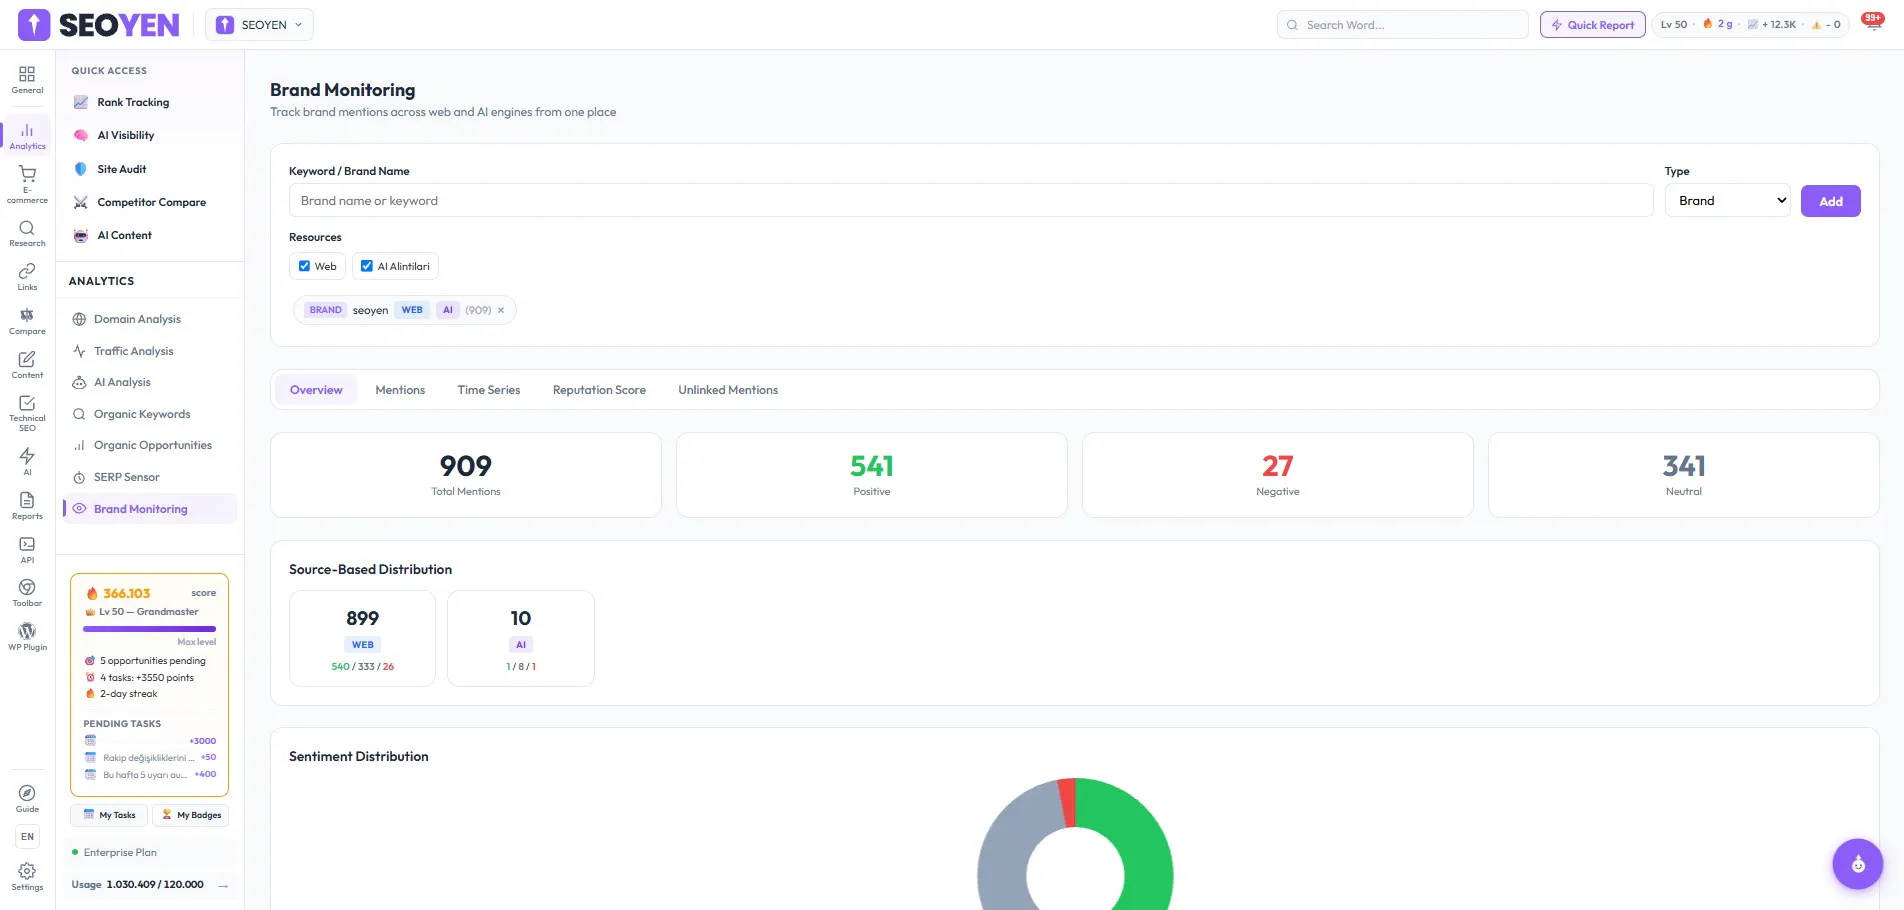Screen dimensions: 1904x910
Task: Open the General section in left rail
Action: click(x=27, y=80)
